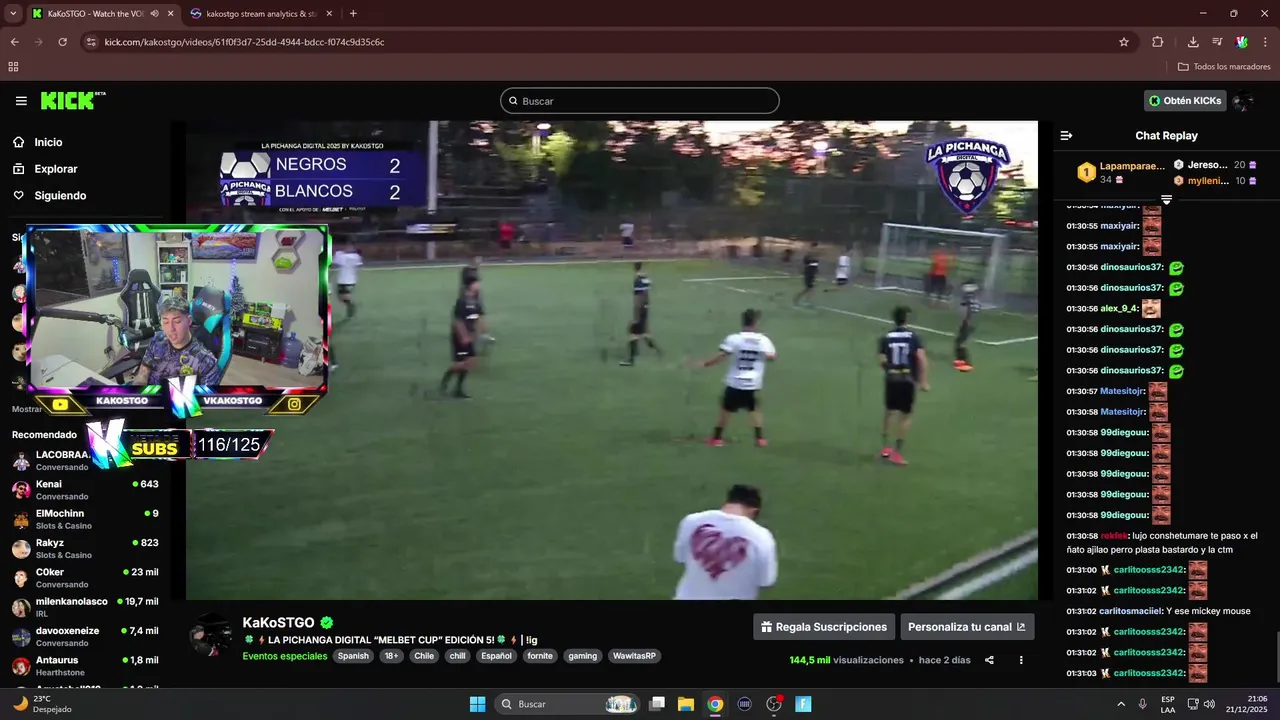Open recommended channel ElMochinn
Screen dimensions: 1280x720
(x=86, y=519)
